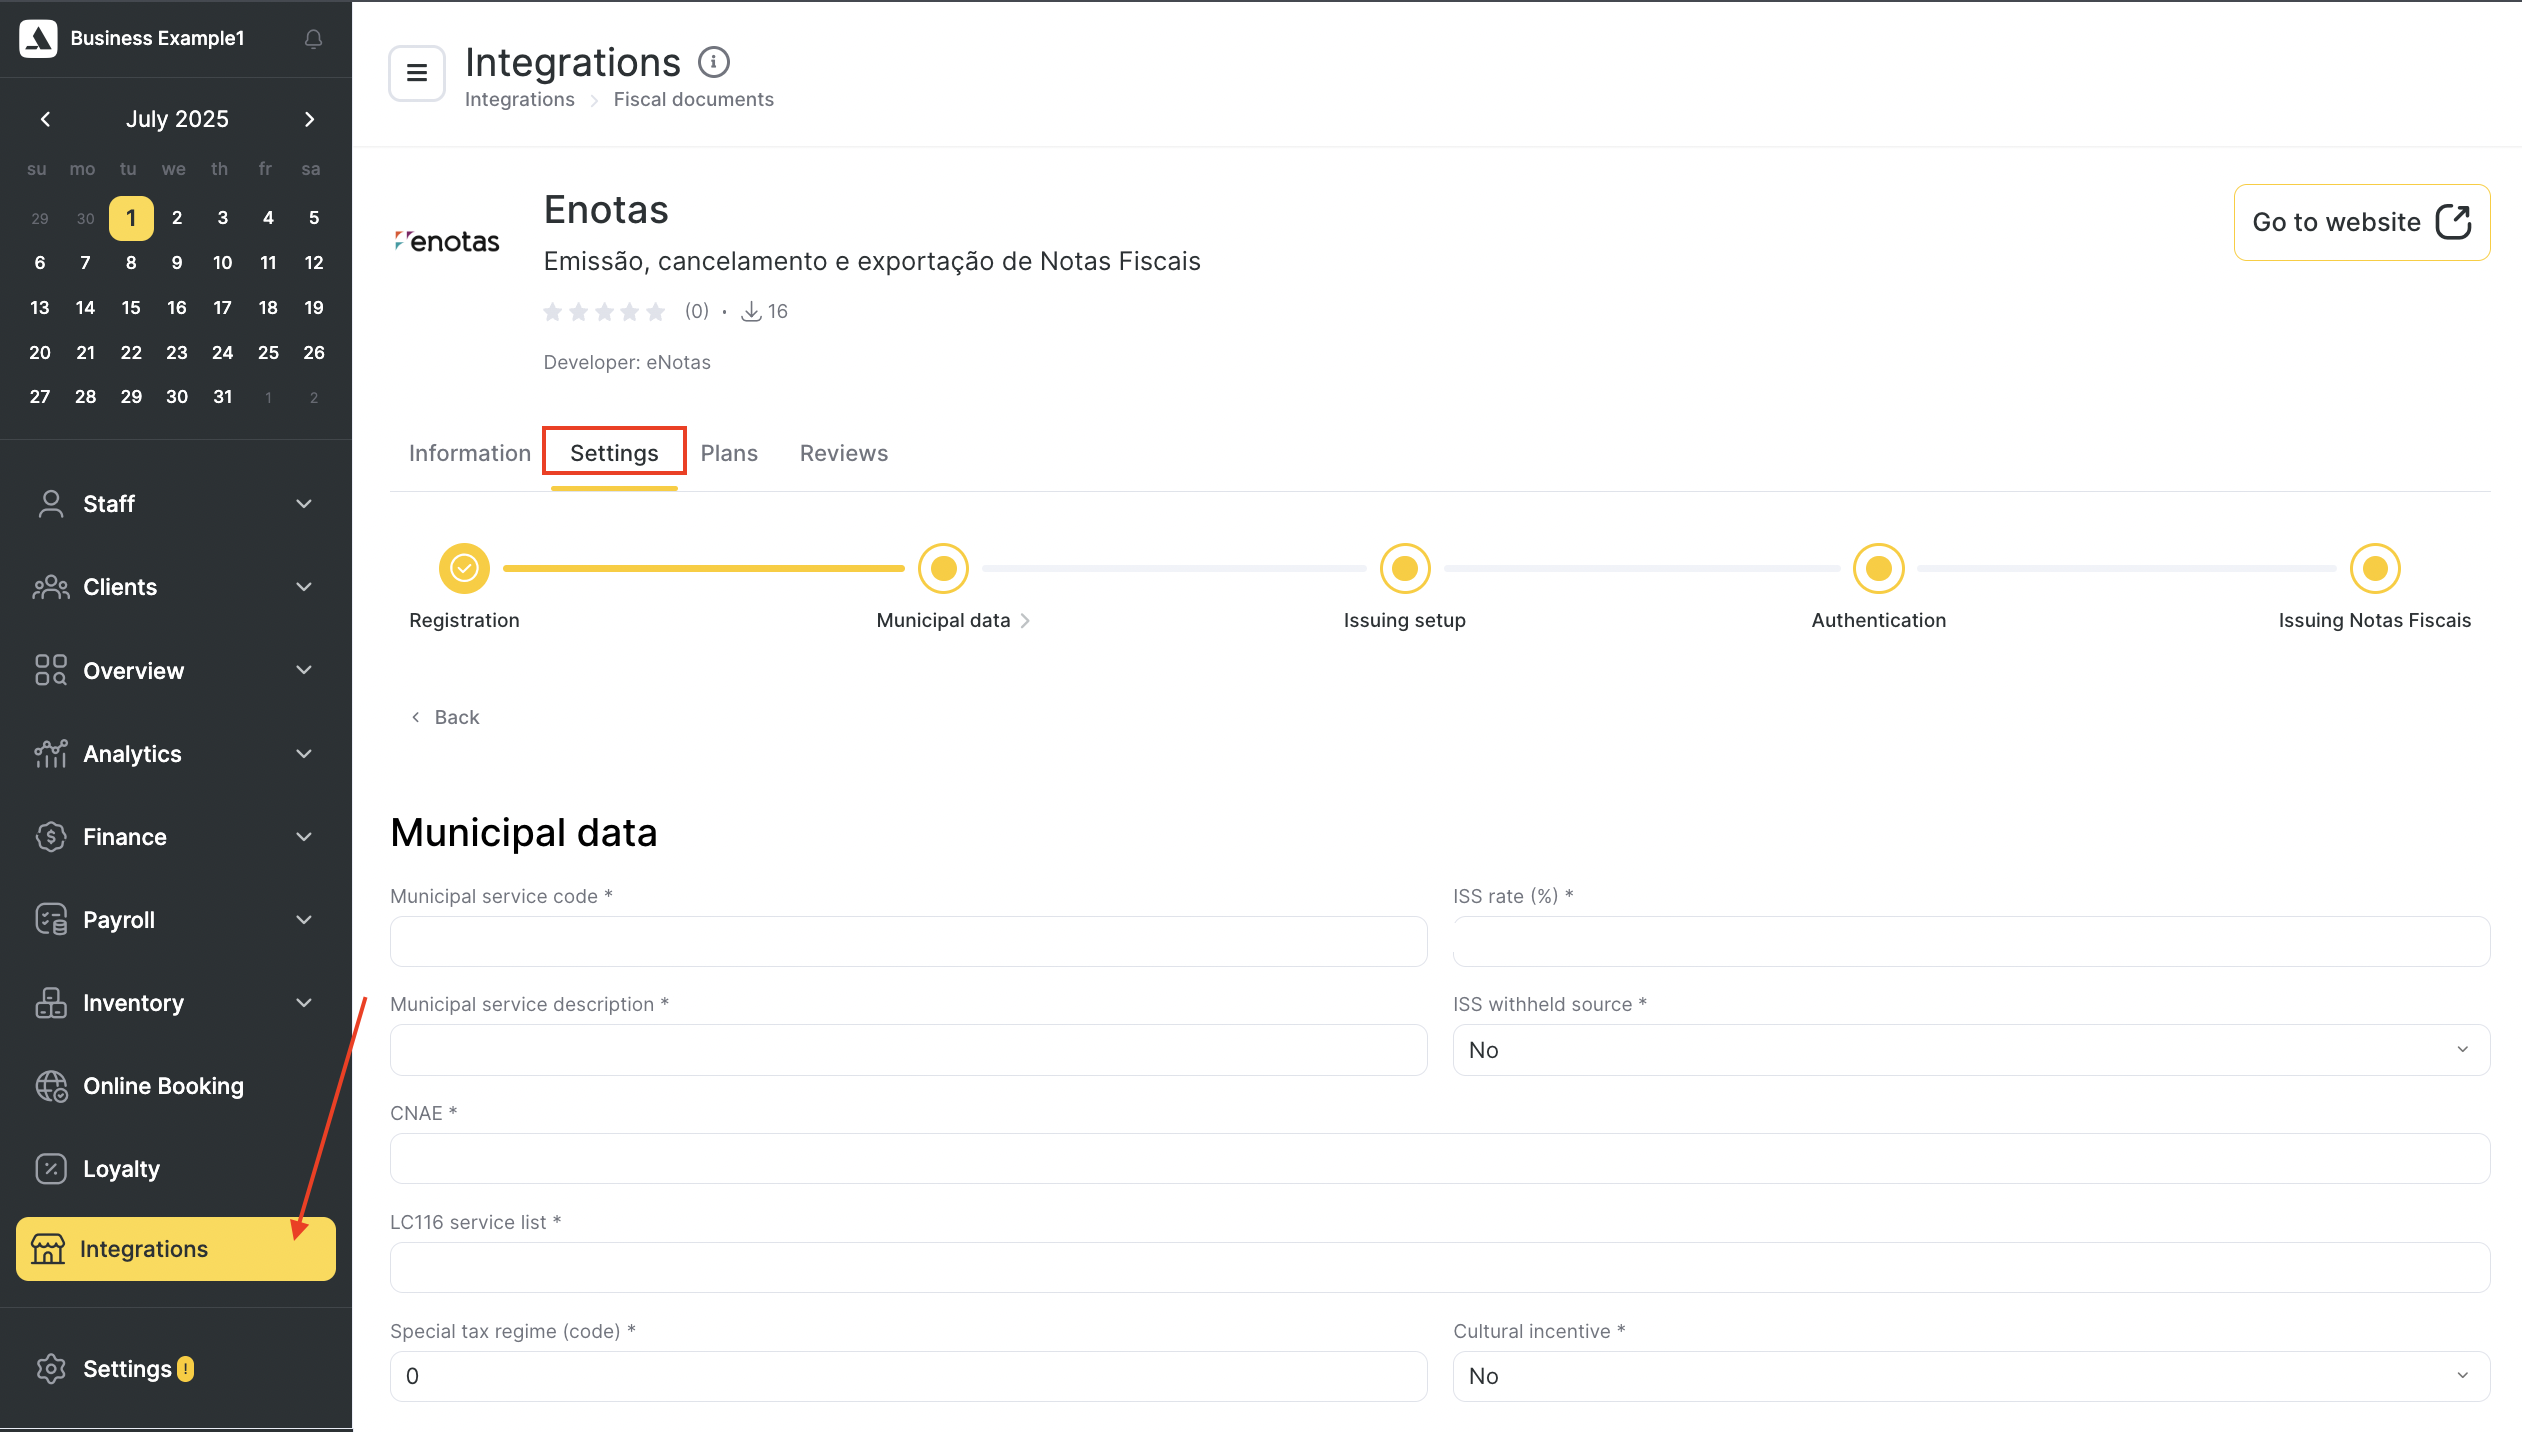Expand the Inventory menu chevron
Viewport: 2522px width, 1432px height.
304,1002
